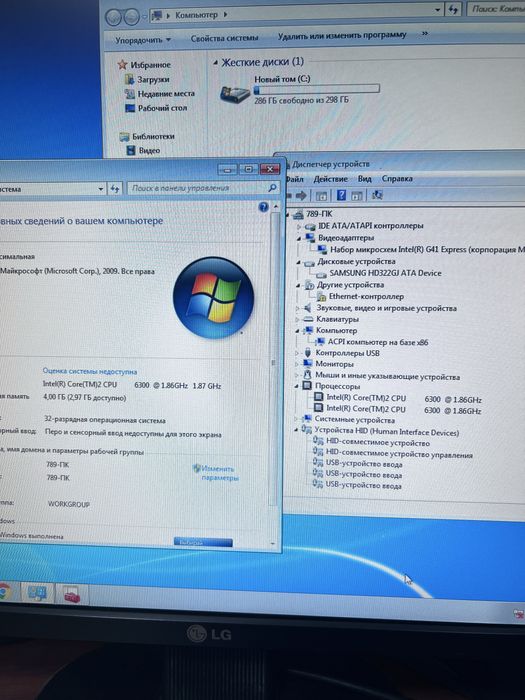Open the Справка menu

point(397,179)
